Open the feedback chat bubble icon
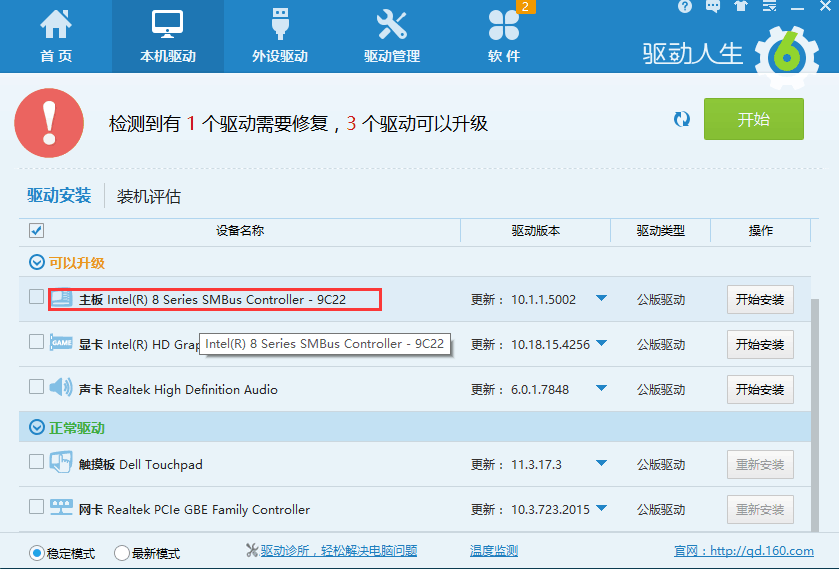Image resolution: width=839 pixels, height=569 pixels. (x=713, y=6)
